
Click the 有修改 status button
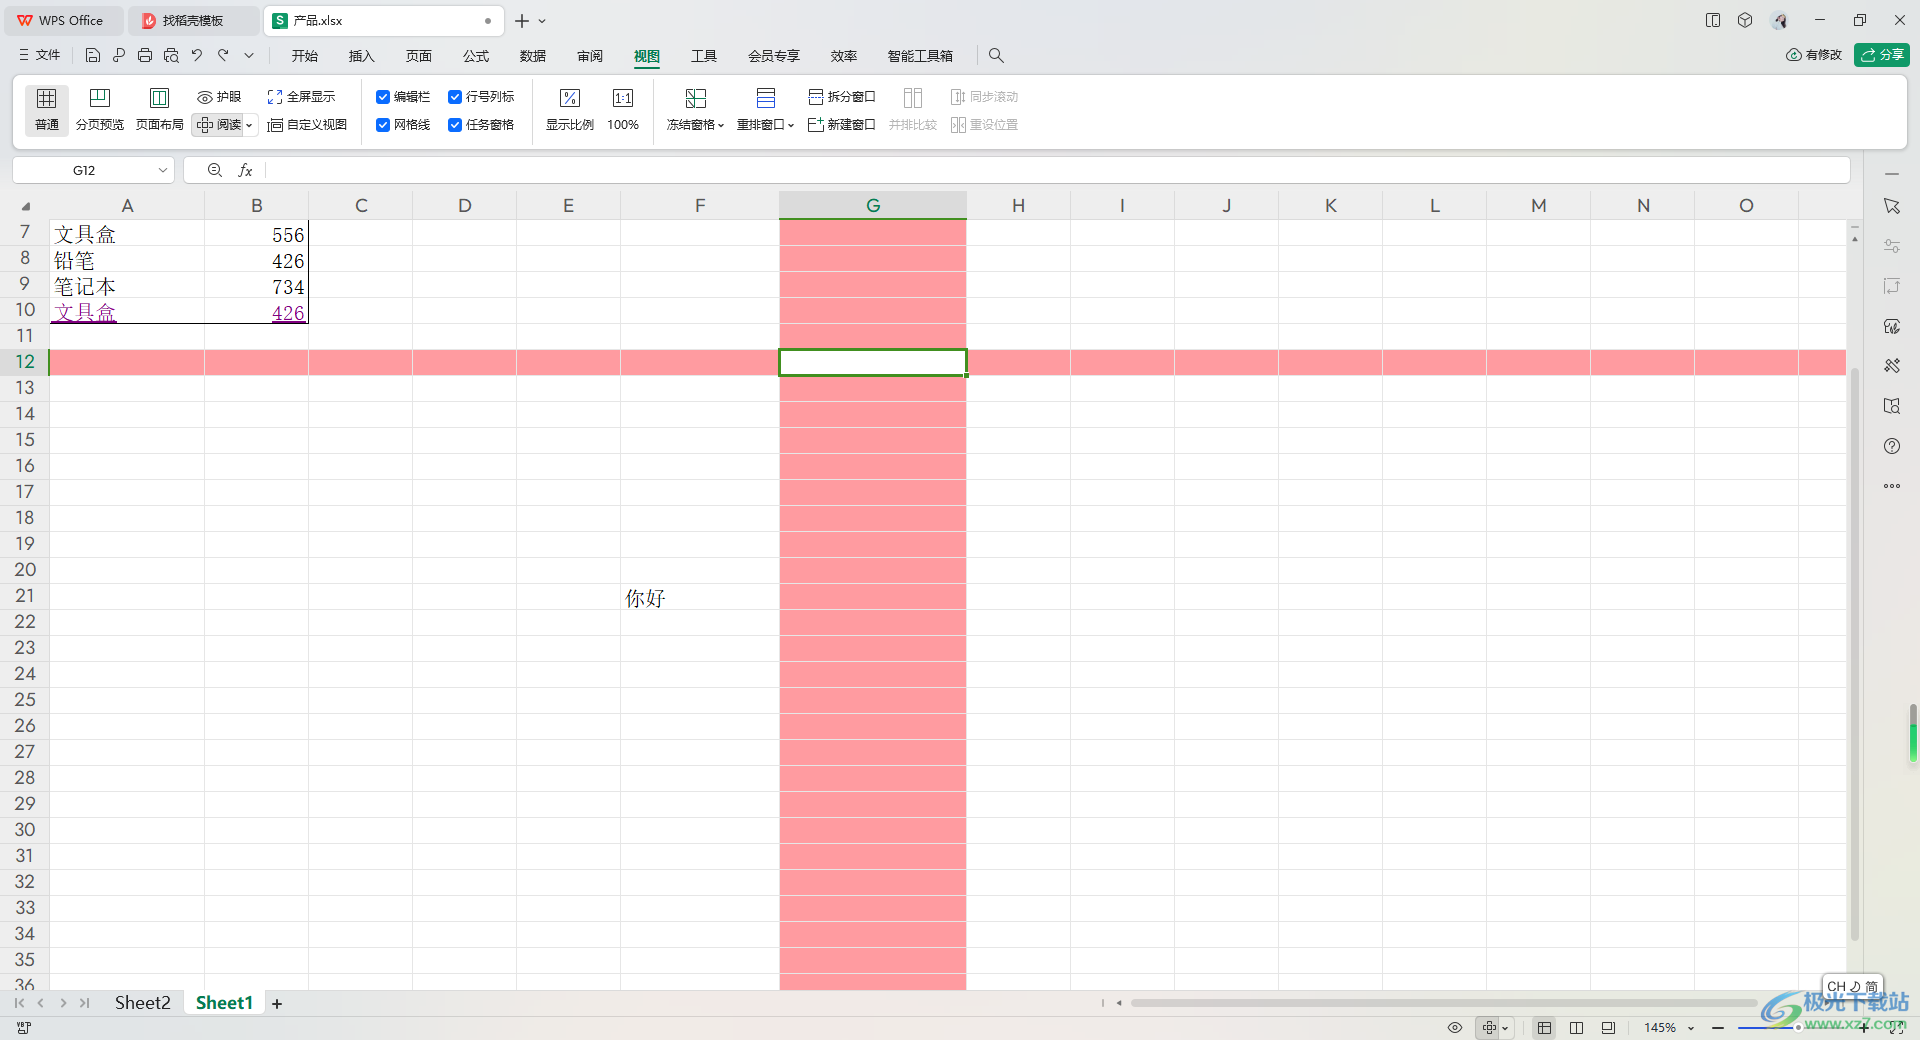click(x=1814, y=55)
